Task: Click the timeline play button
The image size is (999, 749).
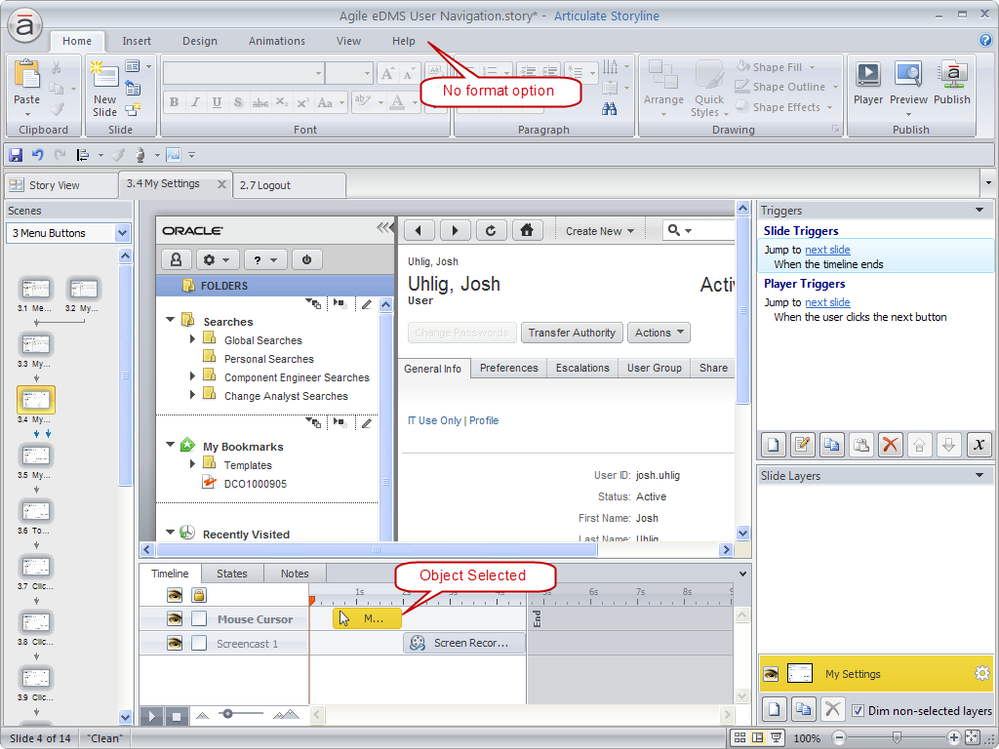Action: [153, 716]
